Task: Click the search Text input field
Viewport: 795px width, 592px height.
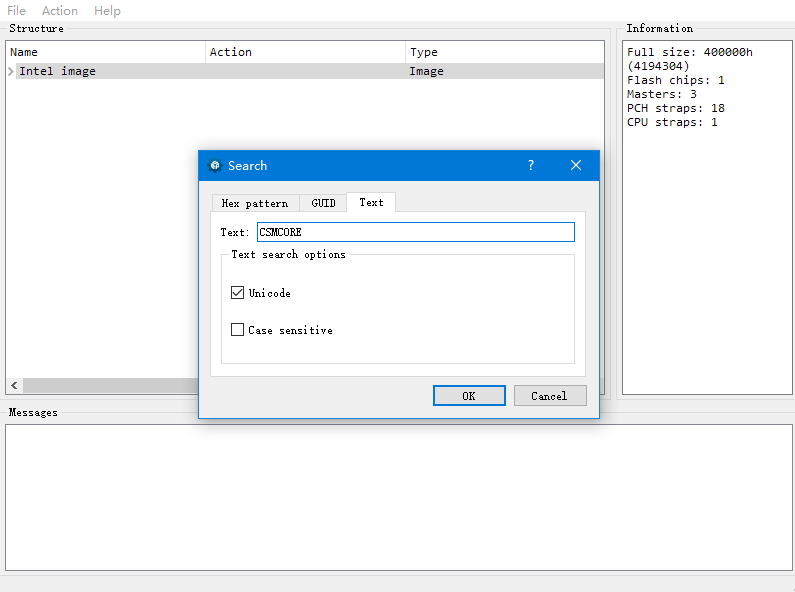Action: [415, 232]
